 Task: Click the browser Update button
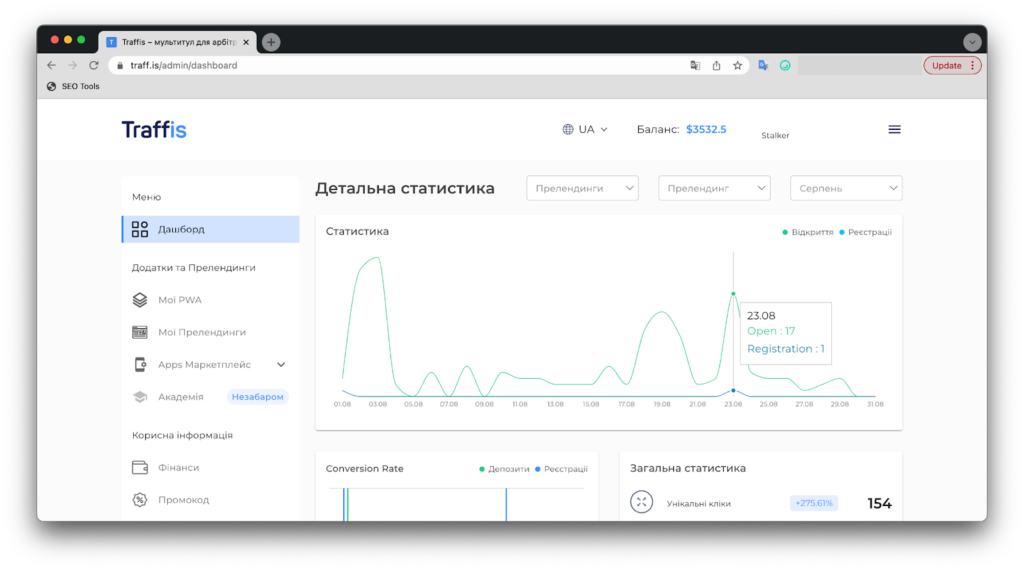(x=951, y=66)
